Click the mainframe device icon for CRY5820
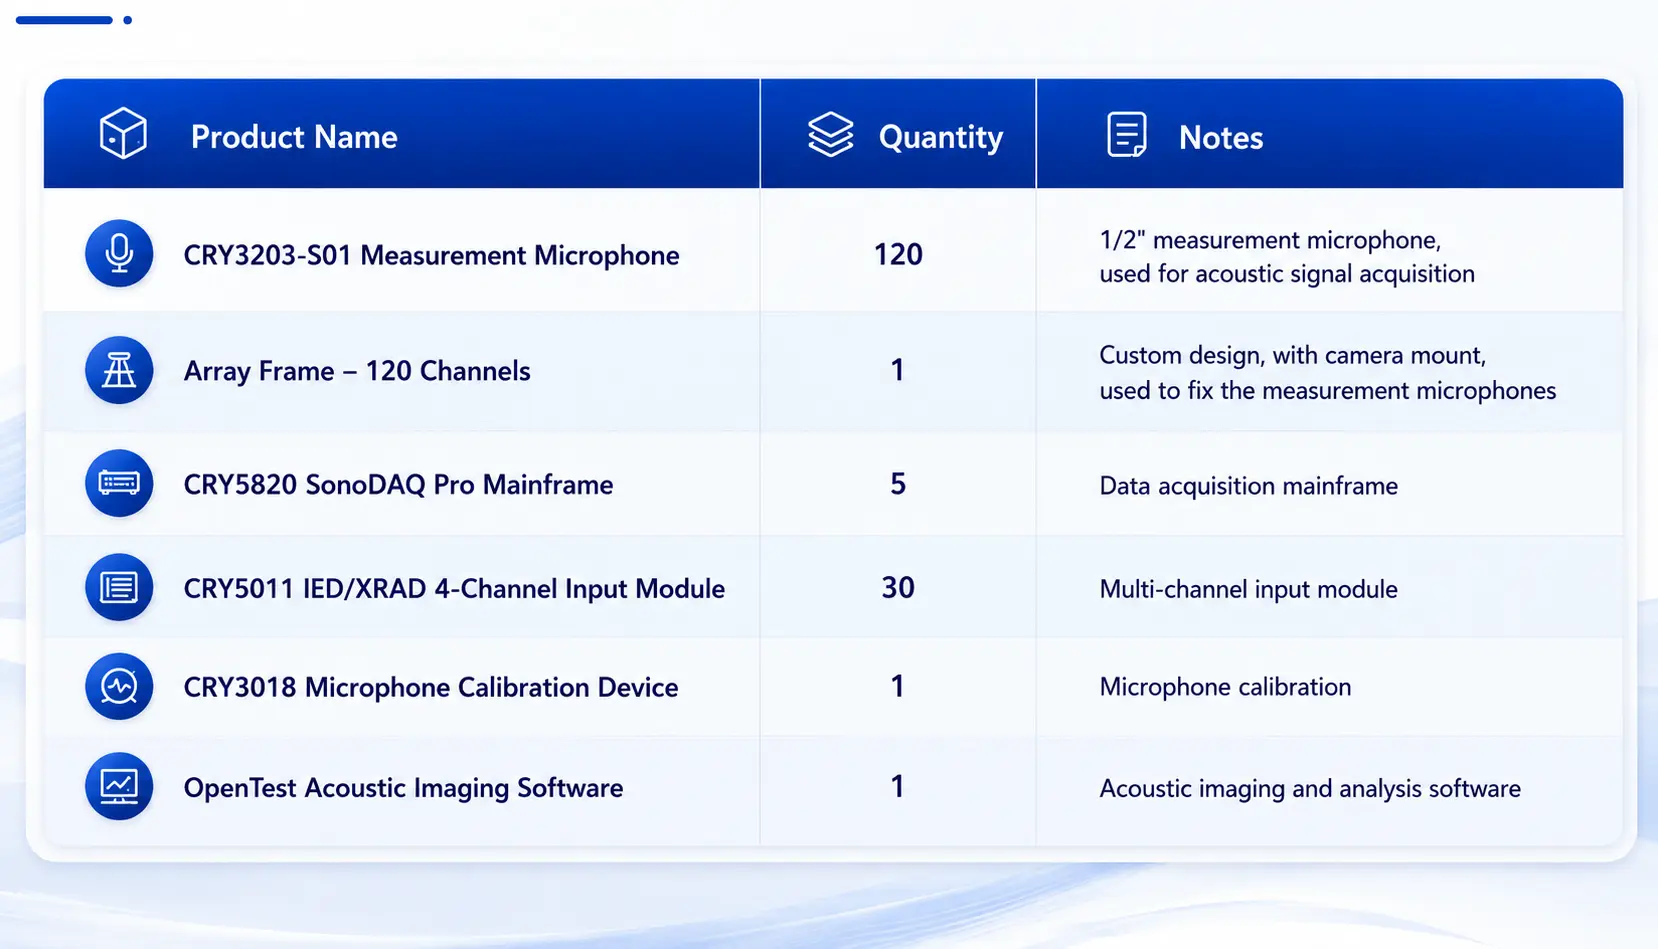This screenshot has height=949, width=1658. (119, 483)
